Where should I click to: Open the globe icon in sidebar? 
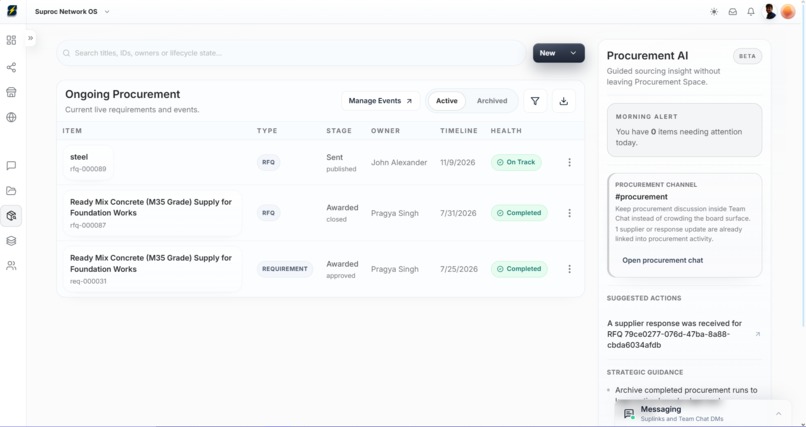click(x=11, y=117)
